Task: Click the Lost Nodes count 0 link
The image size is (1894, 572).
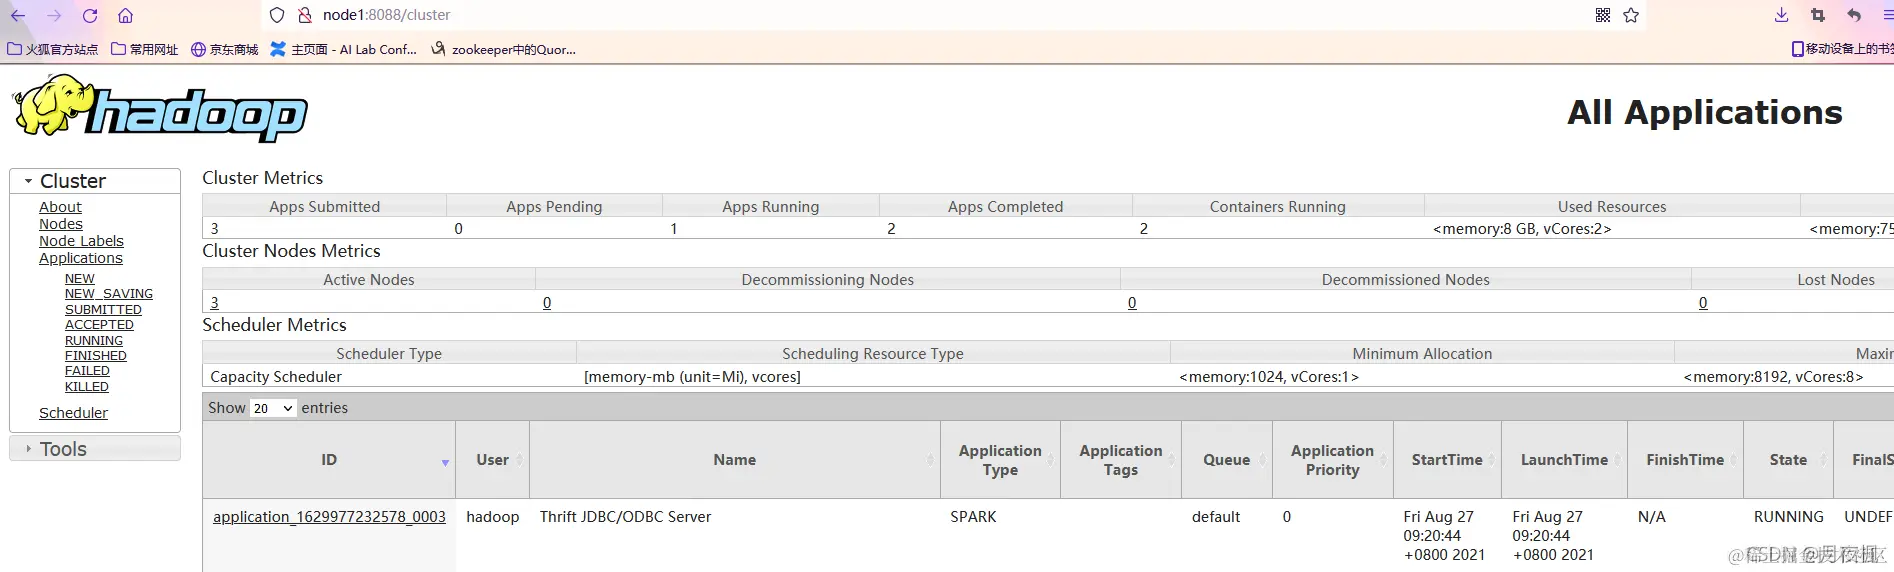Action: [x=1703, y=303]
